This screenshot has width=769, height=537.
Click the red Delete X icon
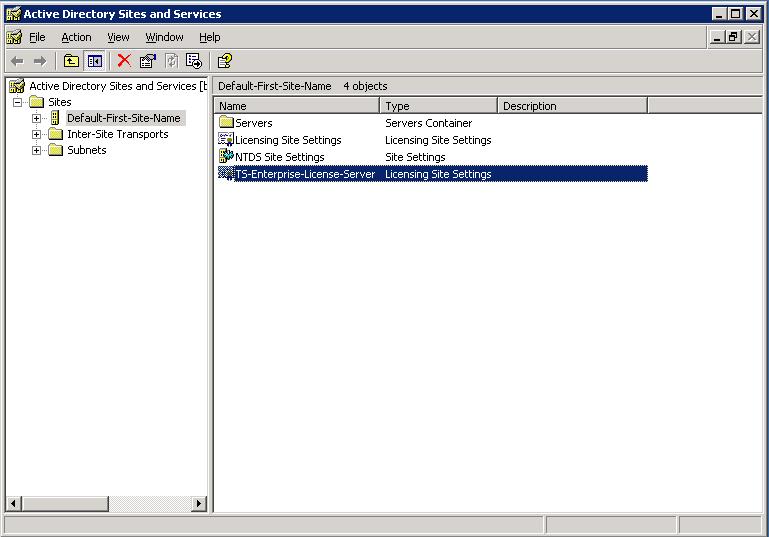124,61
